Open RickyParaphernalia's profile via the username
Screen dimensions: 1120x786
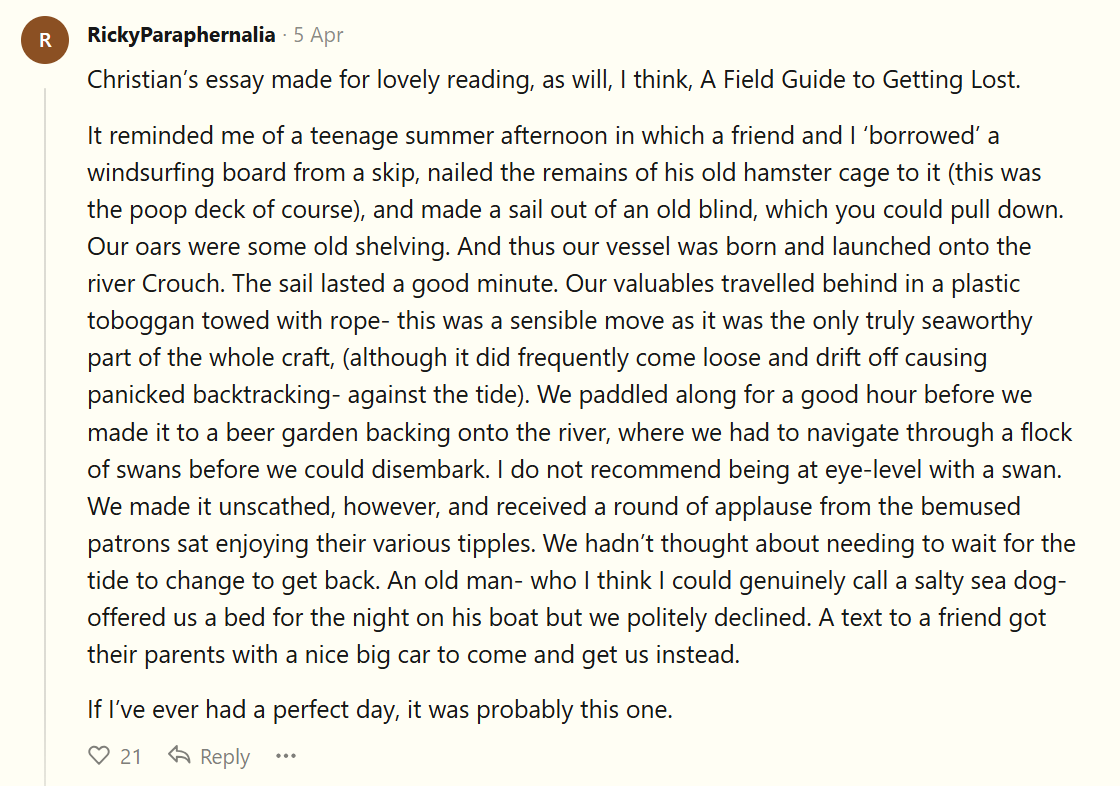pos(181,35)
